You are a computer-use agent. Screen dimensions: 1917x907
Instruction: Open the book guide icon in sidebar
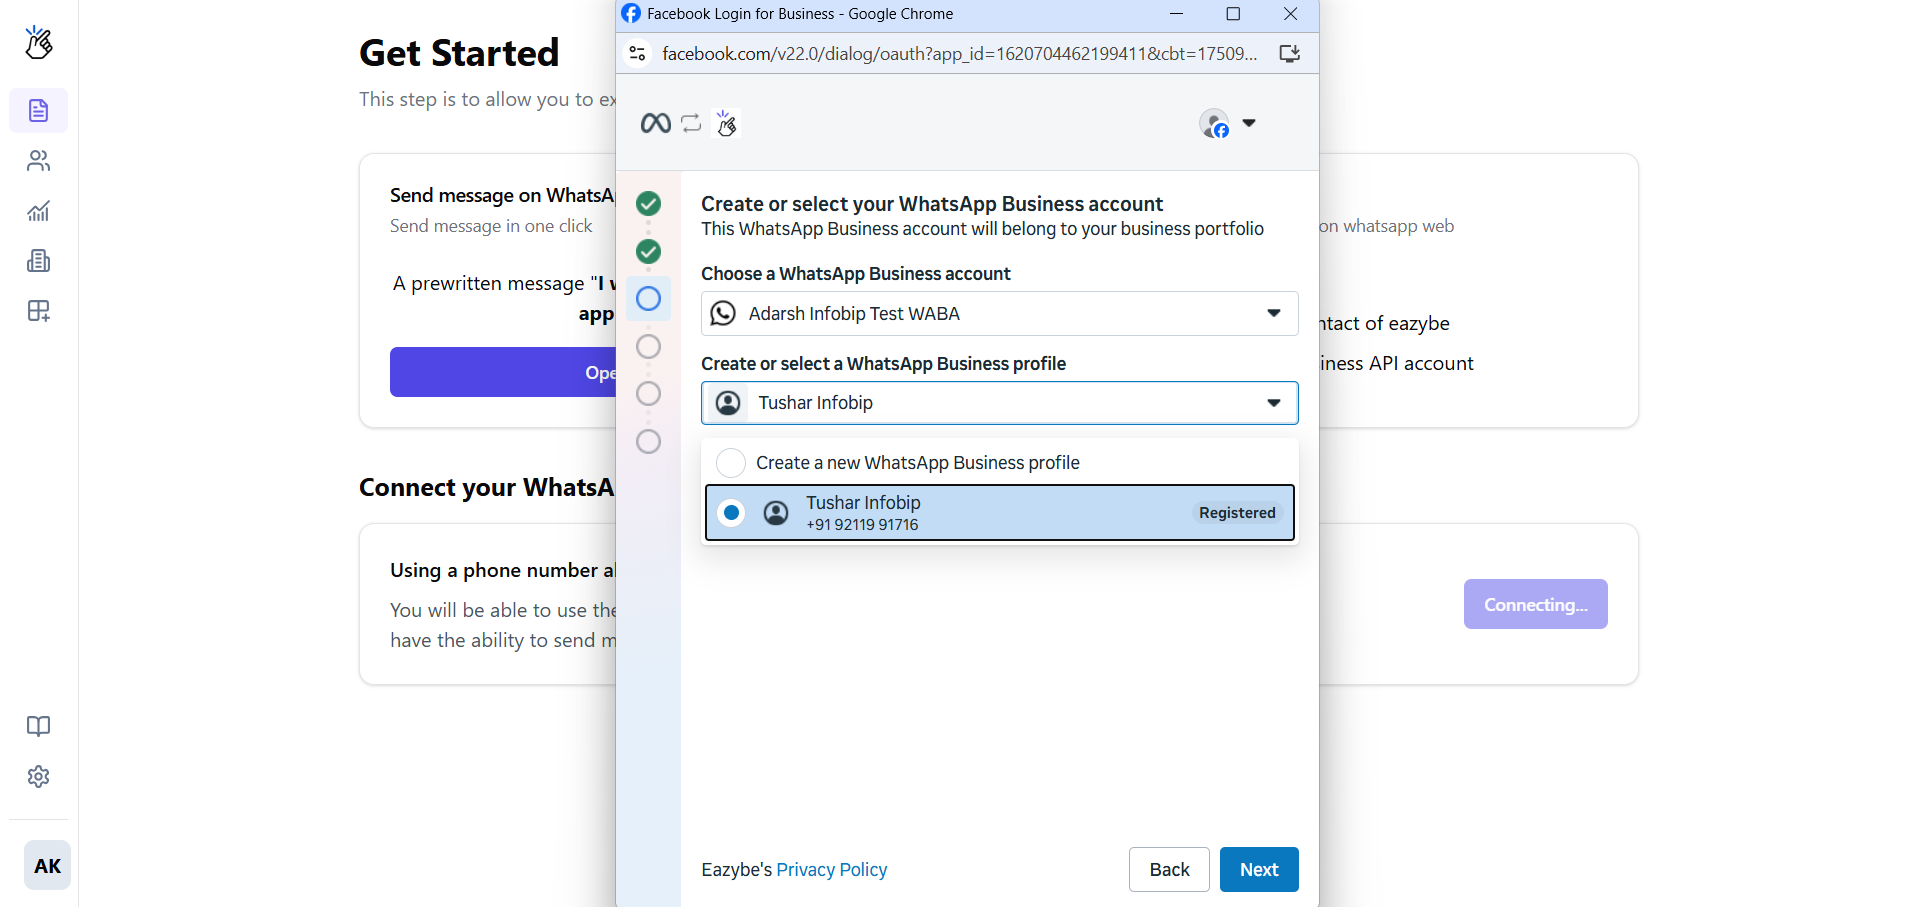pos(38,726)
